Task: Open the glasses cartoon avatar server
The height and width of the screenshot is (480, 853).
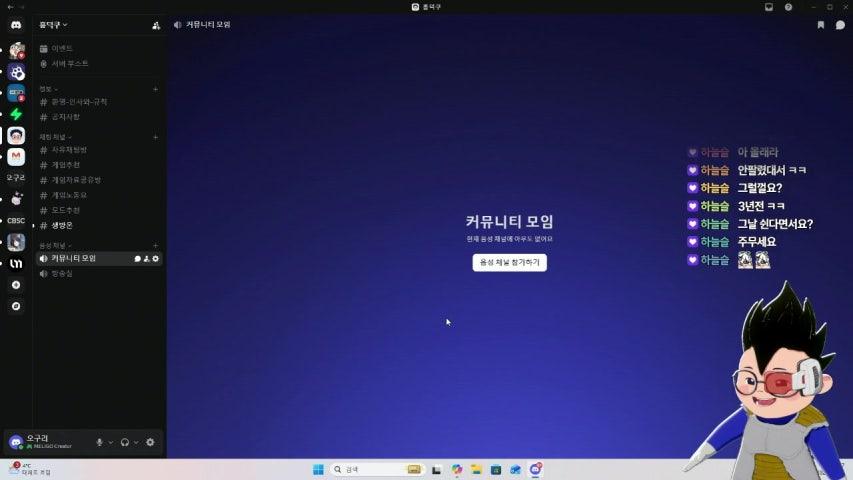Action: point(16,136)
